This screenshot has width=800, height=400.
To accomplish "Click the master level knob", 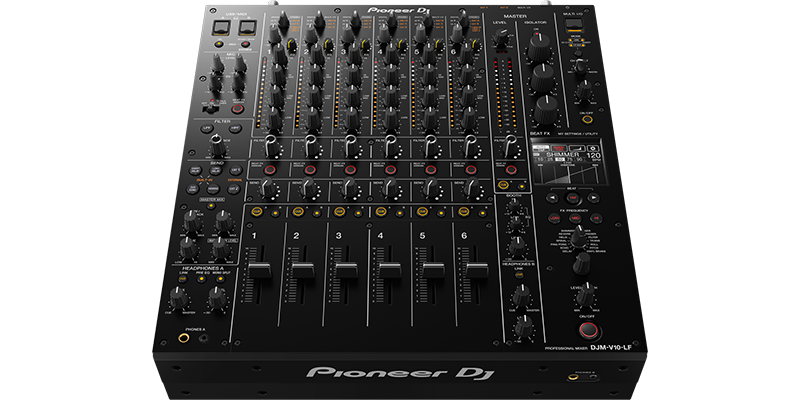I will 501,37.
